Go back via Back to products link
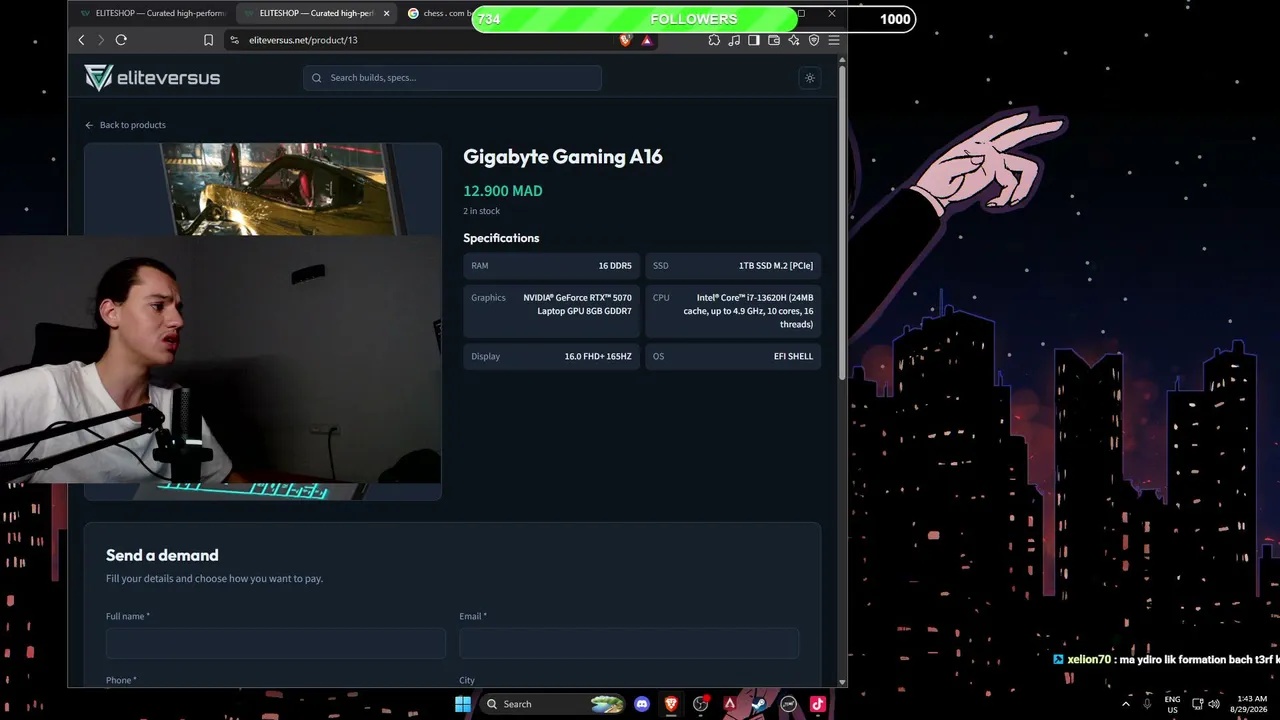Screen dimensions: 1280x720 pos(125,125)
